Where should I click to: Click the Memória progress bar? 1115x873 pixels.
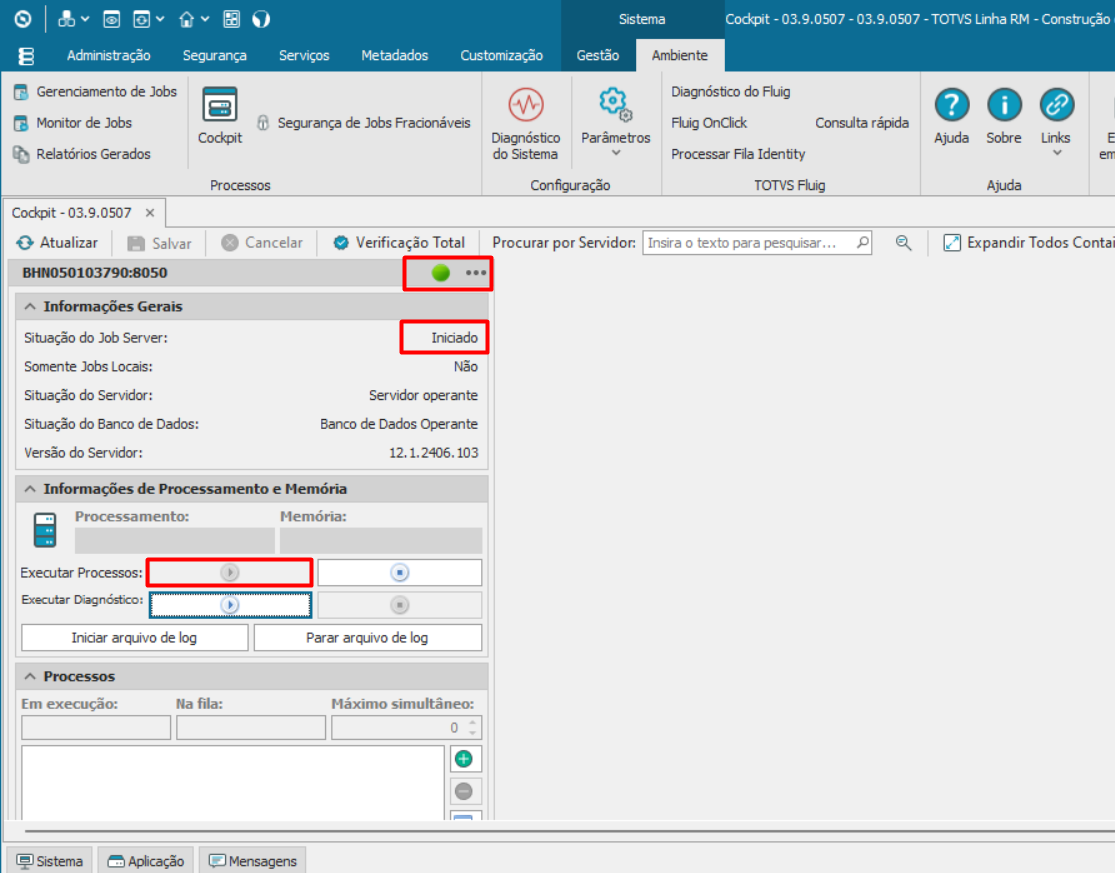pyautogui.click(x=381, y=541)
